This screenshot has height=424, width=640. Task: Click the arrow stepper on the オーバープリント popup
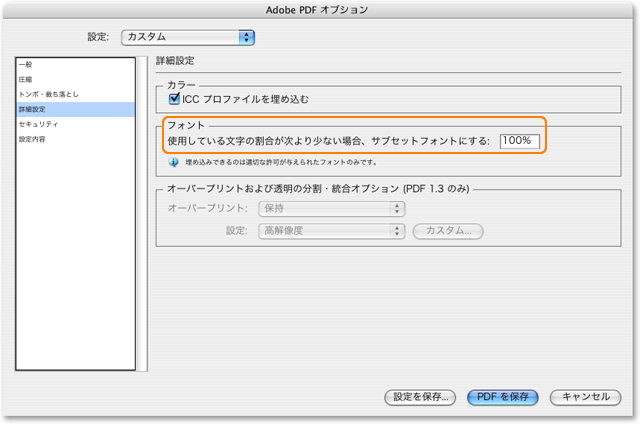pyautogui.click(x=397, y=209)
